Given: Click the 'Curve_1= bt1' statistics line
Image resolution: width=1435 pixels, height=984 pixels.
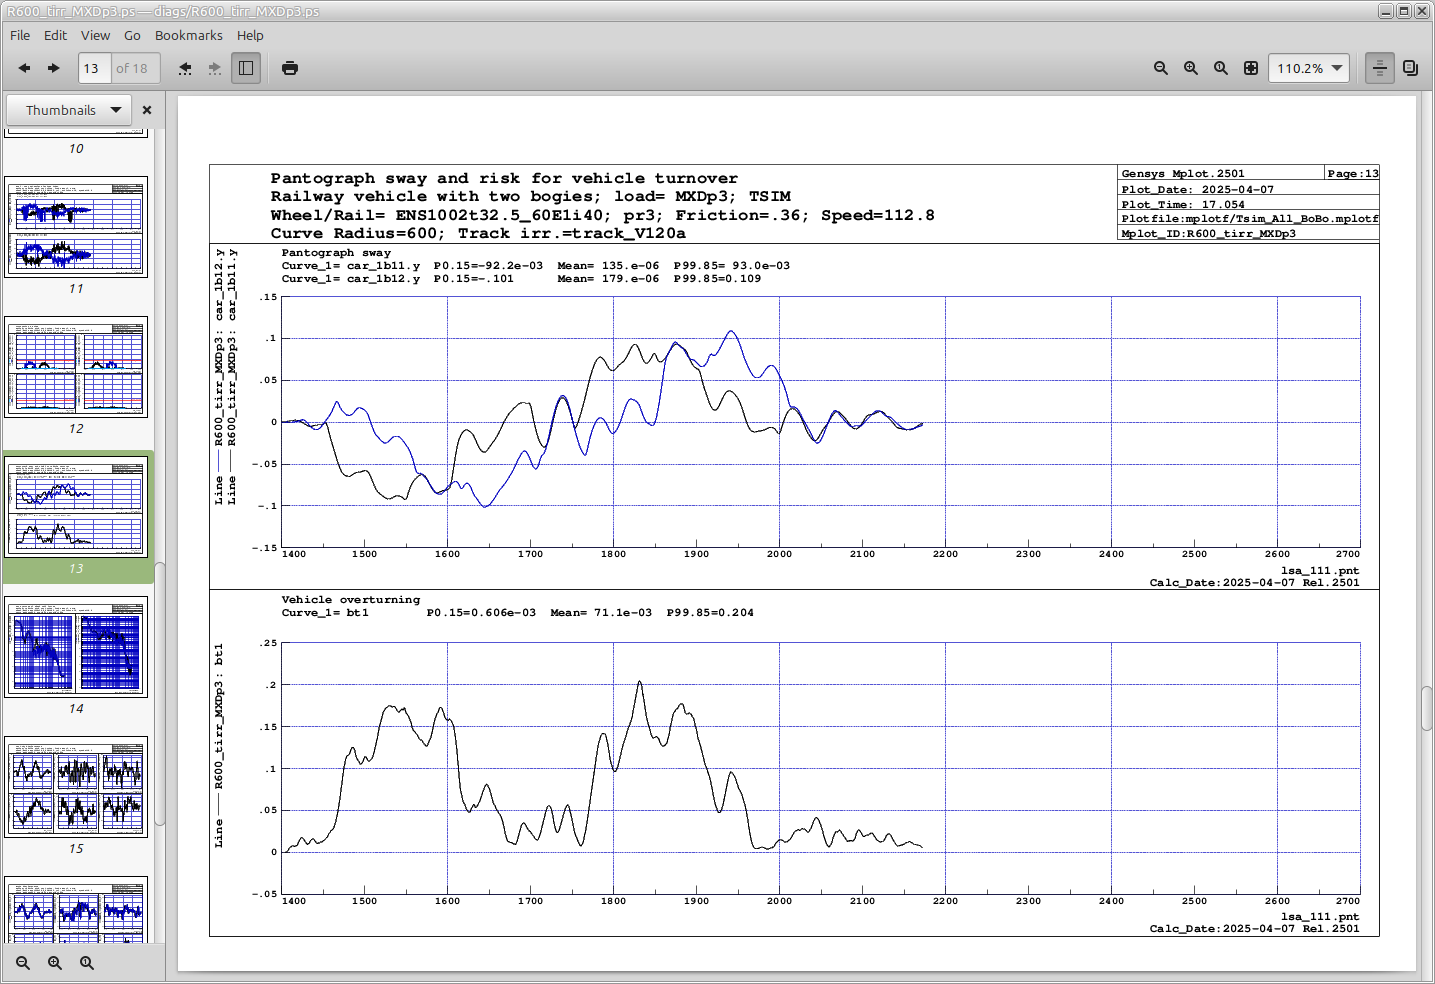Looking at the screenshot, I should click(x=518, y=613).
